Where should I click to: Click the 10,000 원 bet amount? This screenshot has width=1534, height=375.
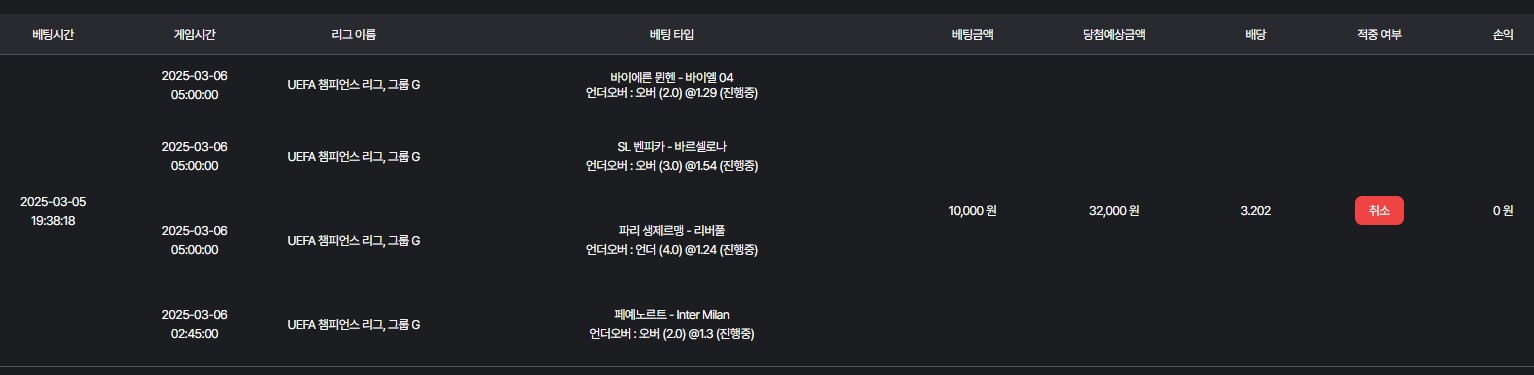pyautogui.click(x=972, y=211)
